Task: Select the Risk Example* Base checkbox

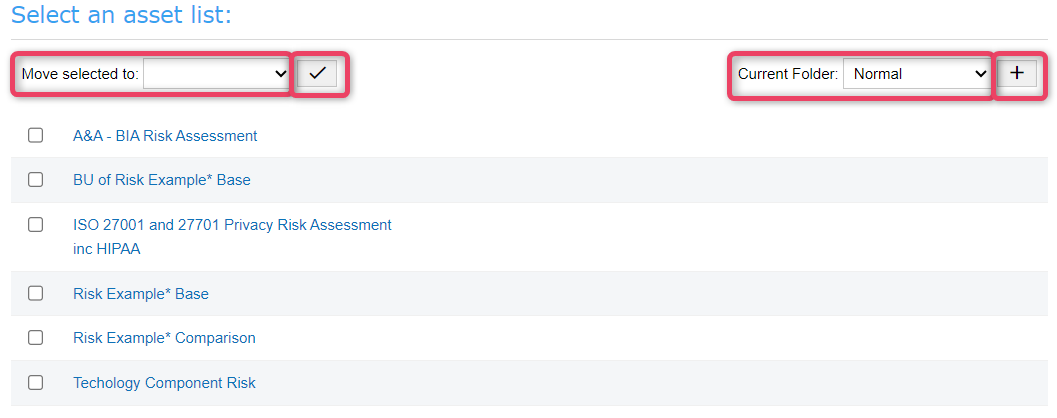Action: coord(35,293)
